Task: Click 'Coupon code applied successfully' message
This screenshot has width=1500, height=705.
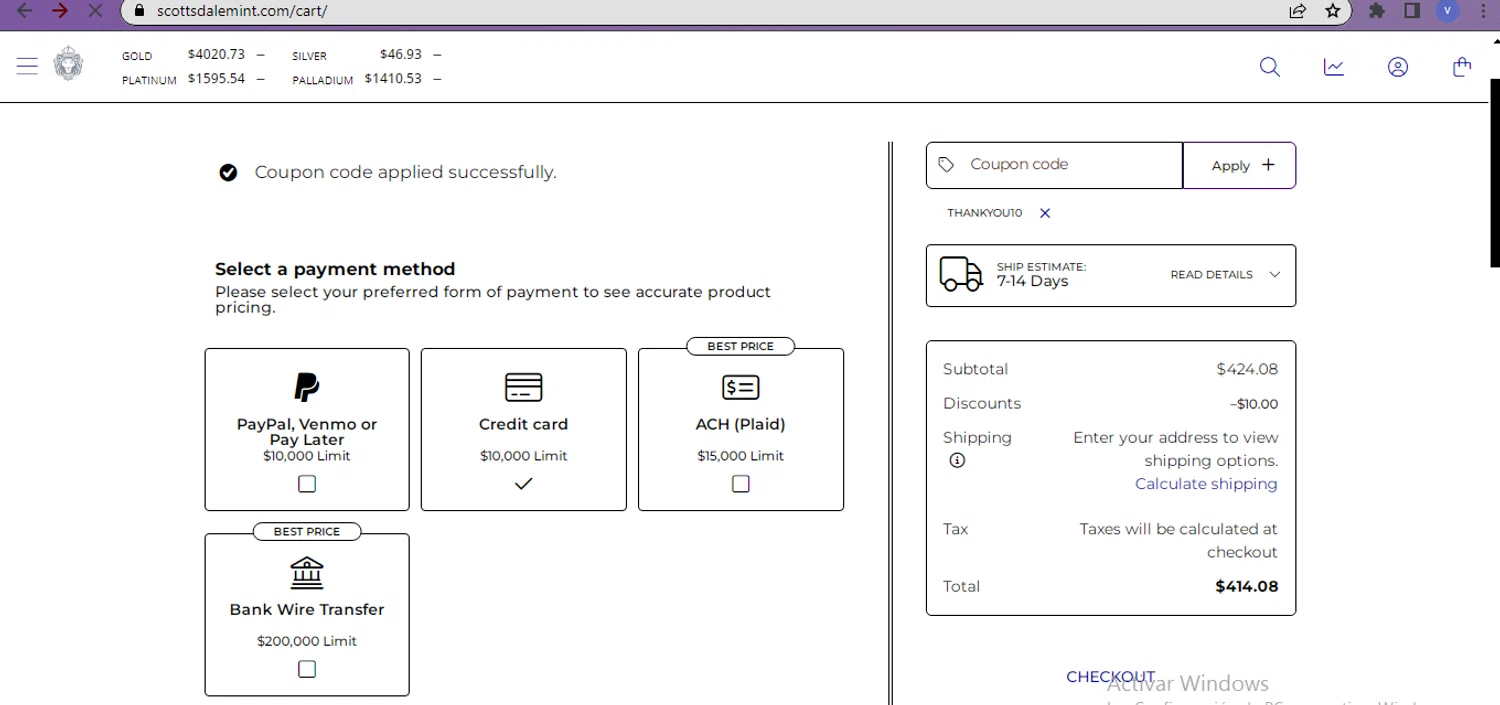Action: coord(405,172)
